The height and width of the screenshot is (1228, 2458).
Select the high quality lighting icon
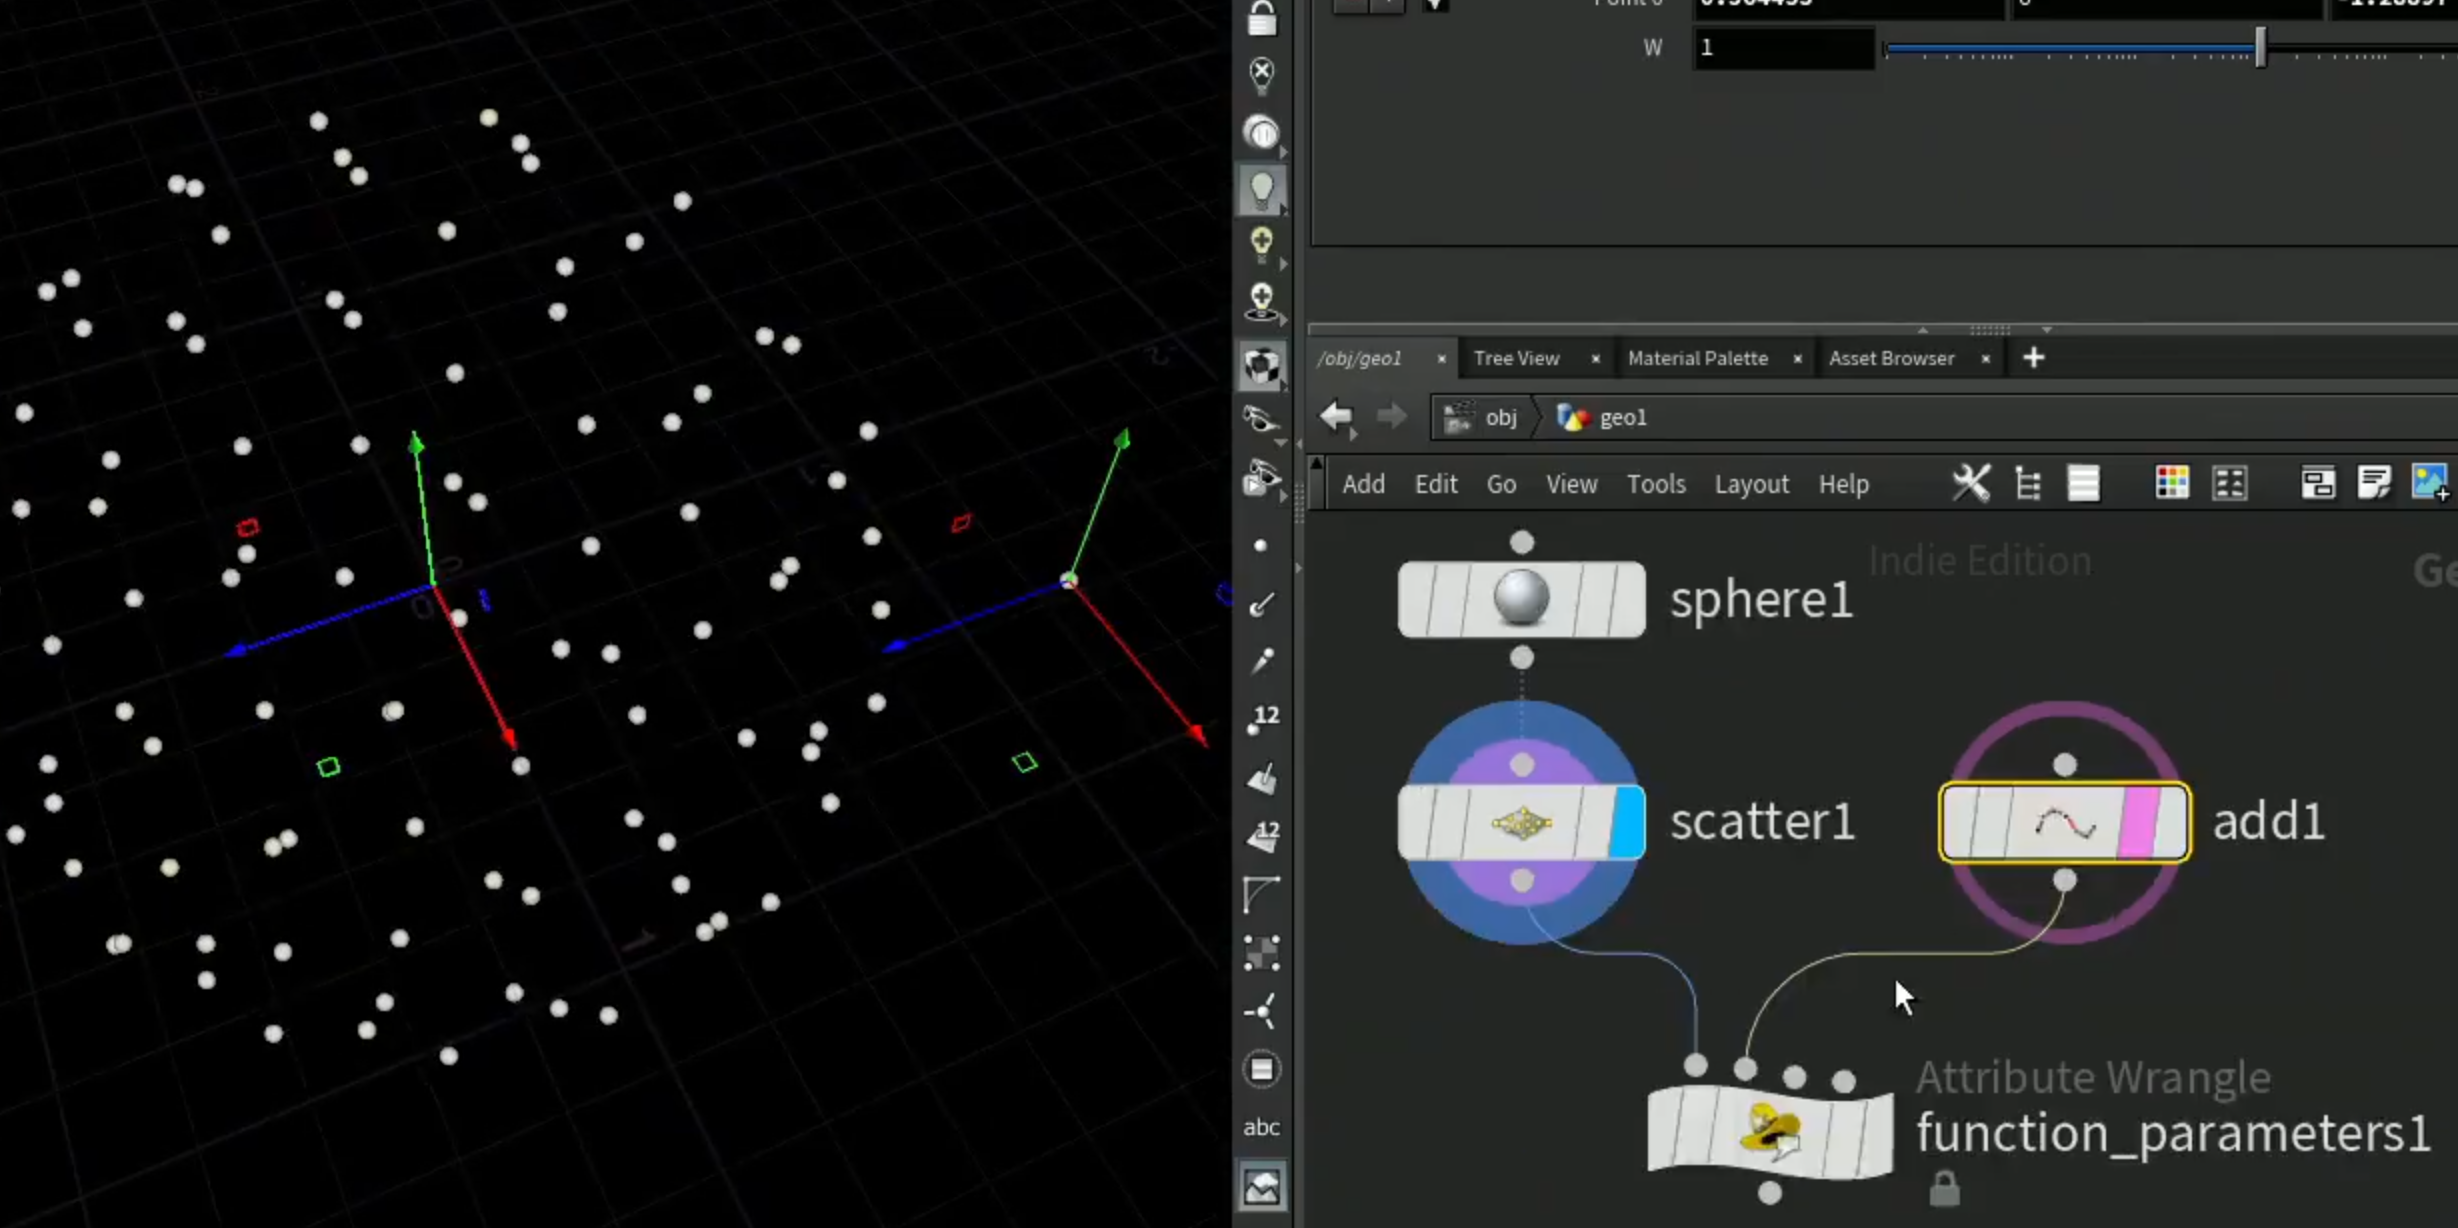(x=1262, y=243)
